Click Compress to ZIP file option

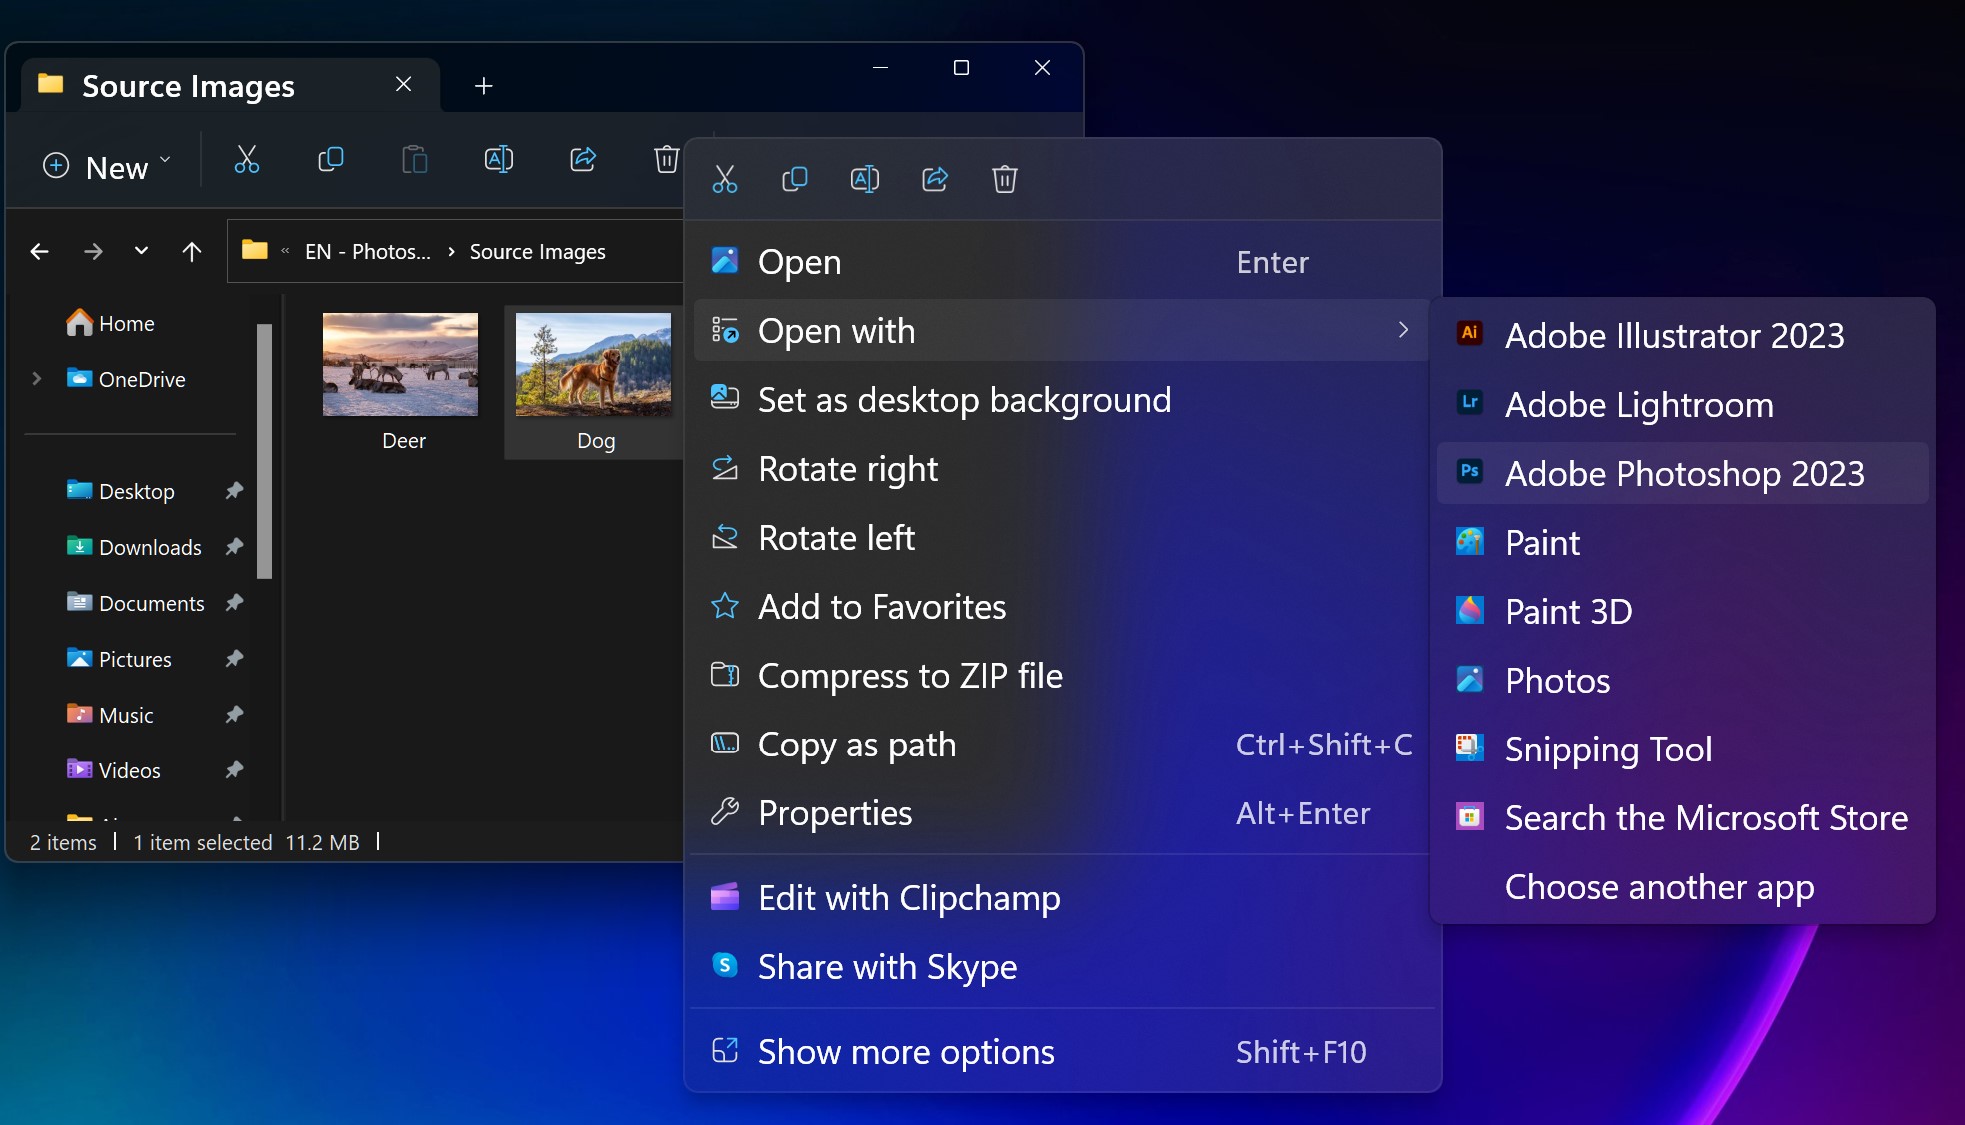(910, 674)
